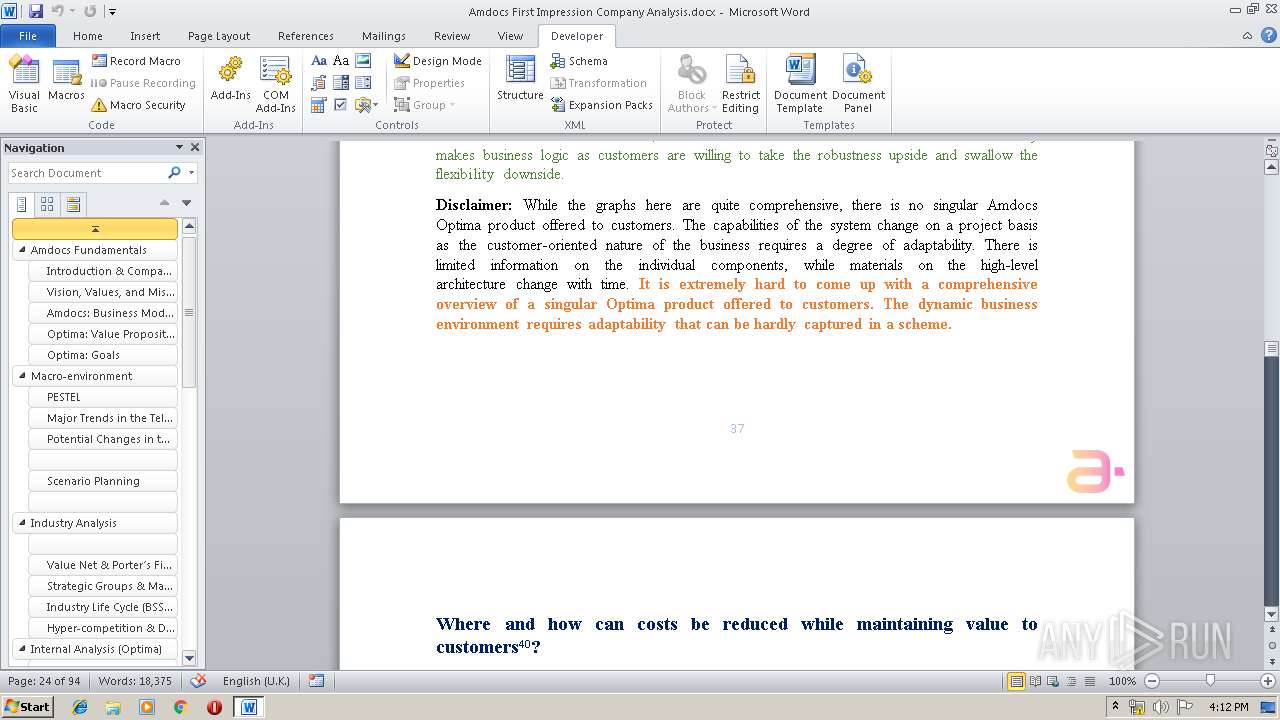Open the Legacy Tools dropdown
1280x720 pixels.
point(365,105)
